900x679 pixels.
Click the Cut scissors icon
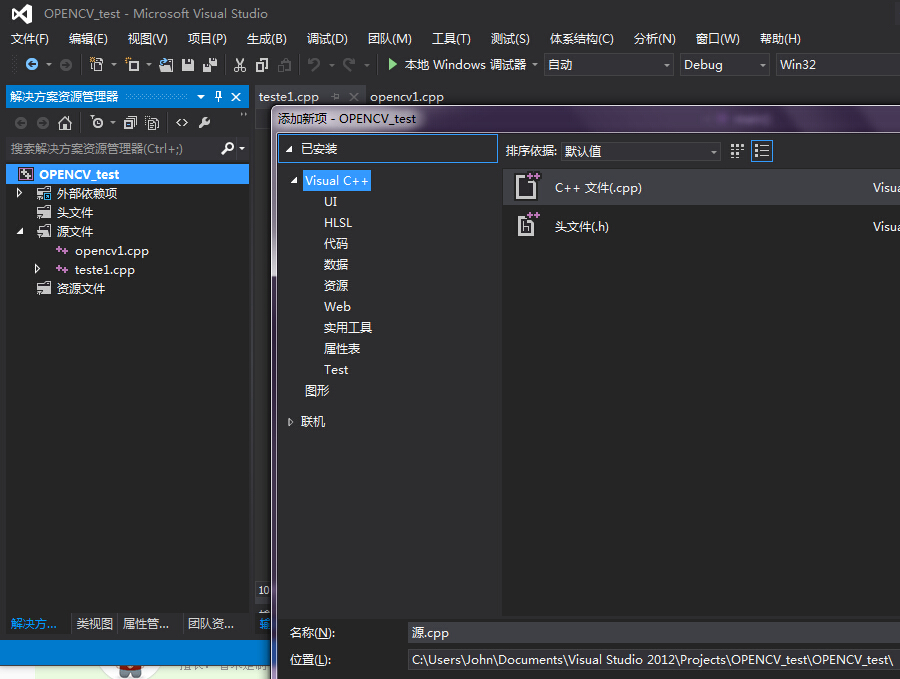click(240, 65)
